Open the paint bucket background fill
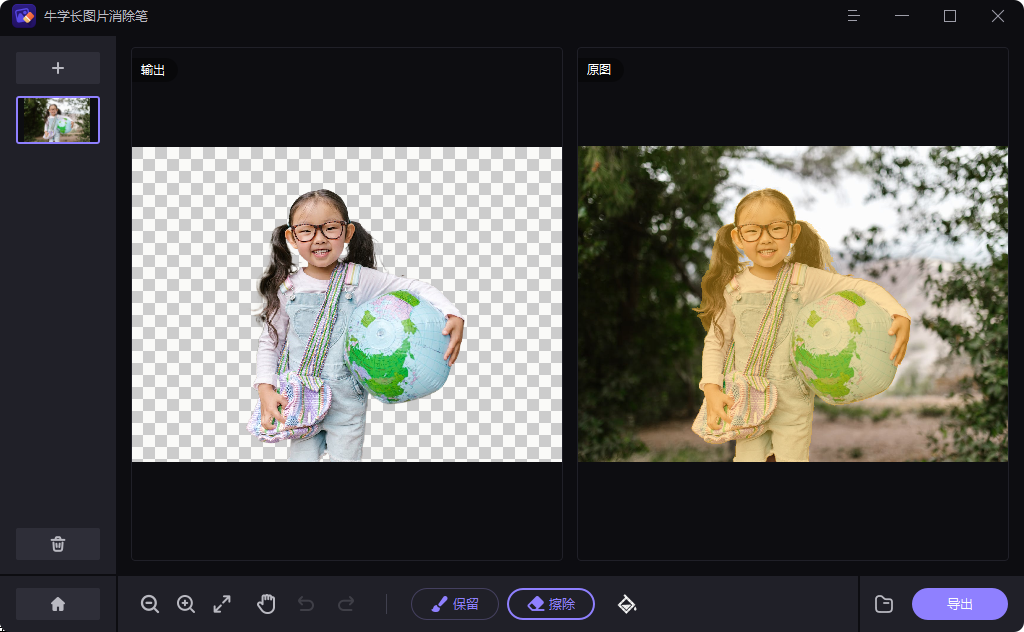 tap(627, 604)
